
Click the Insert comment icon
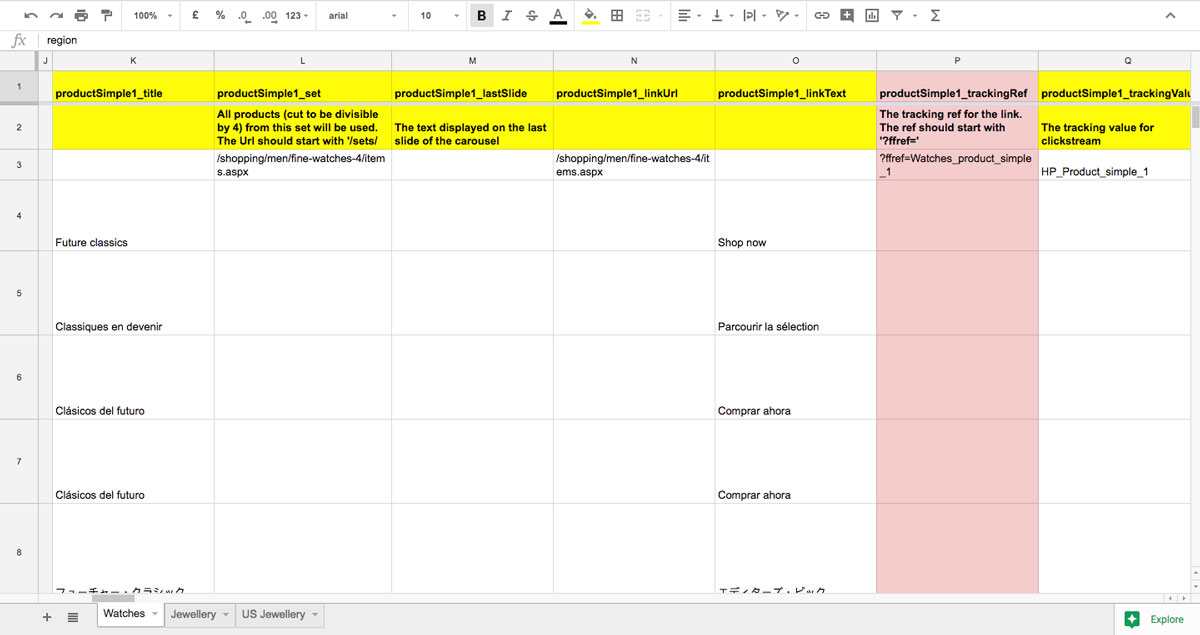(x=847, y=16)
